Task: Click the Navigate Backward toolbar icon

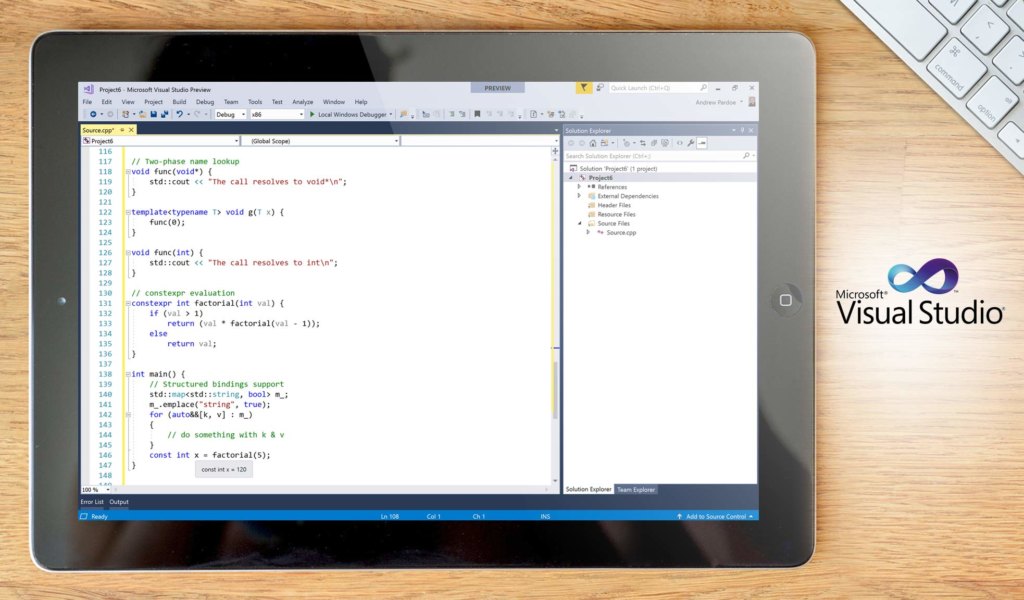Action: pos(94,114)
